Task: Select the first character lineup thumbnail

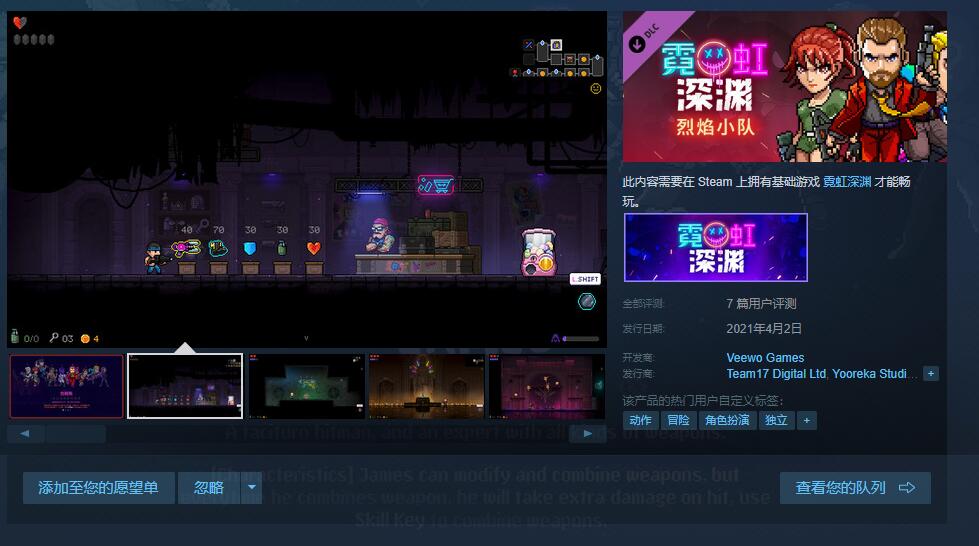Action: point(66,386)
